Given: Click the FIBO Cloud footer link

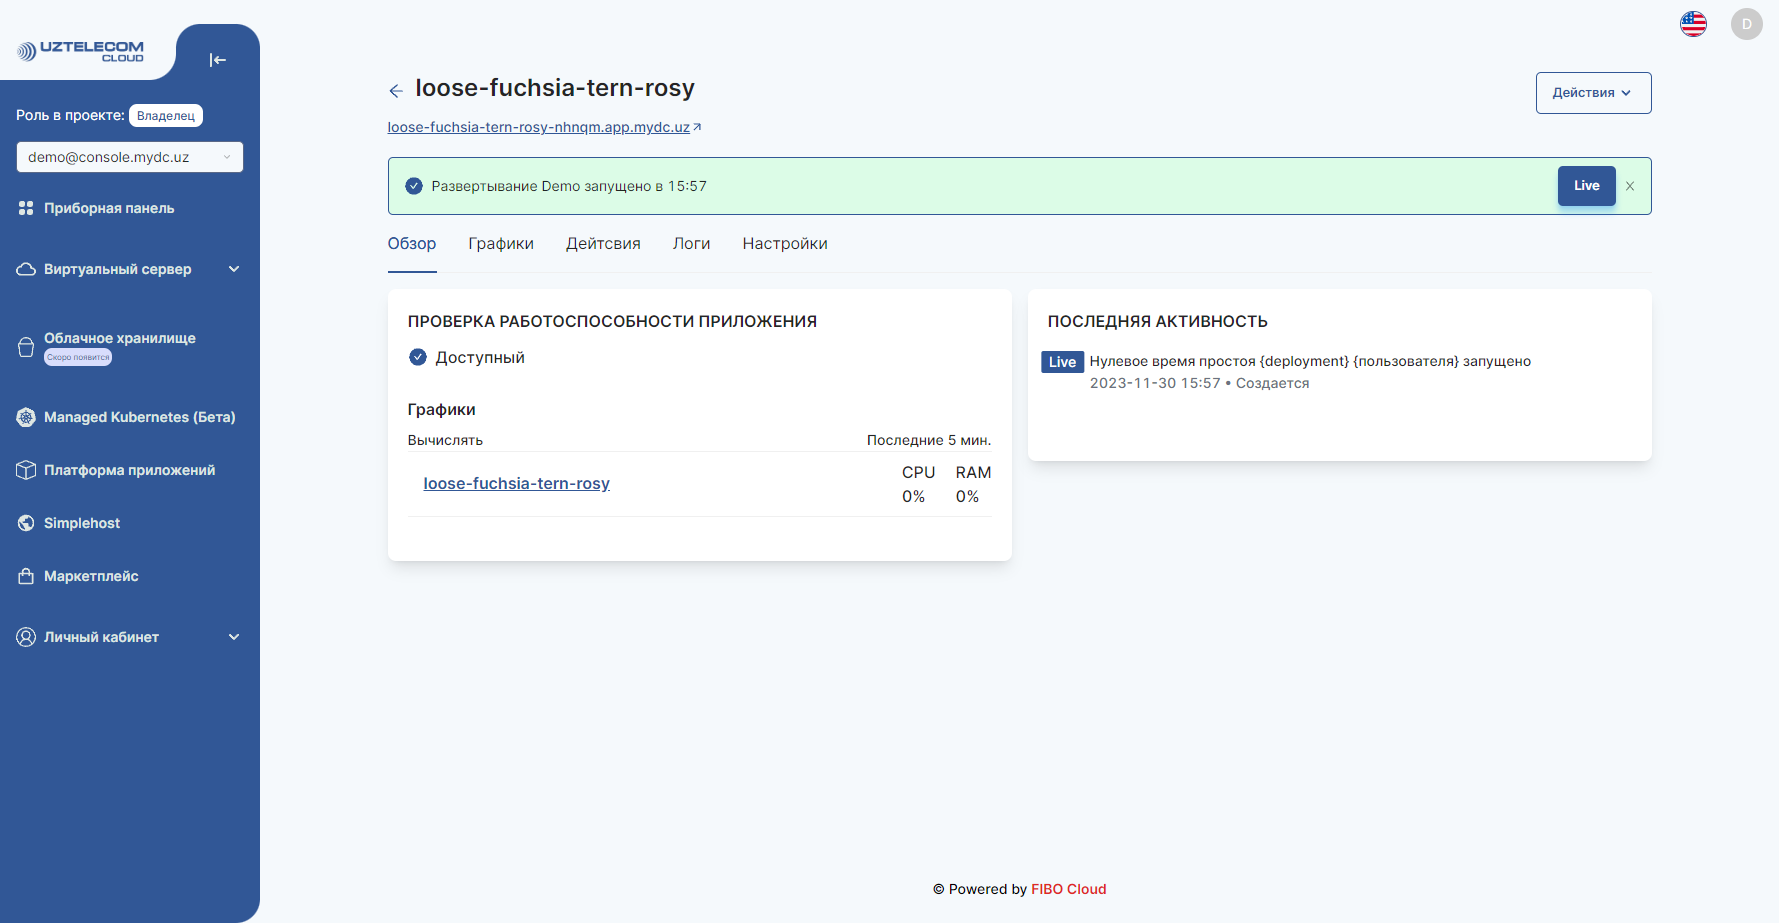Looking at the screenshot, I should pos(1068,889).
